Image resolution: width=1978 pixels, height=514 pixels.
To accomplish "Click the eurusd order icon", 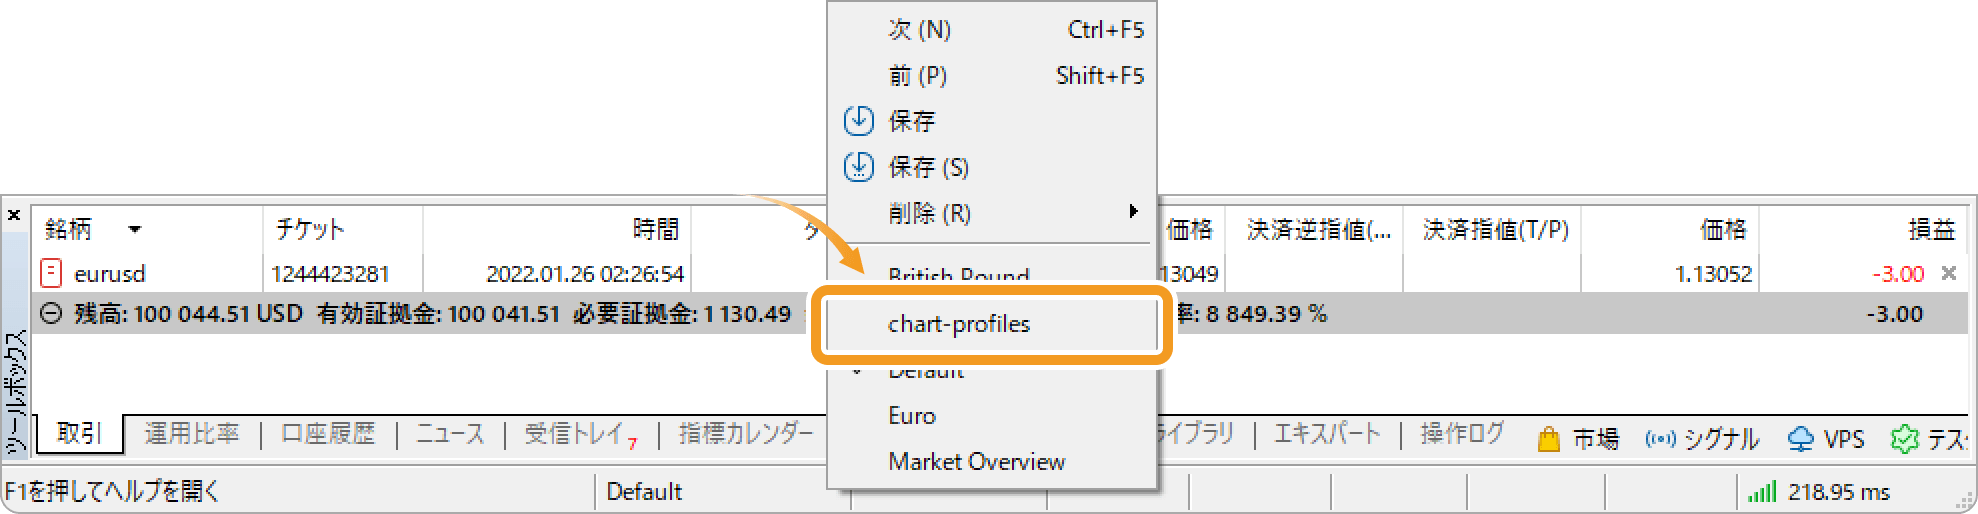I will click(x=50, y=273).
